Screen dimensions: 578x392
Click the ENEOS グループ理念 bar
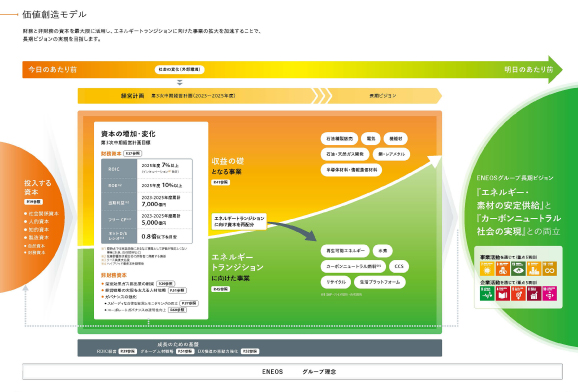click(x=292, y=371)
